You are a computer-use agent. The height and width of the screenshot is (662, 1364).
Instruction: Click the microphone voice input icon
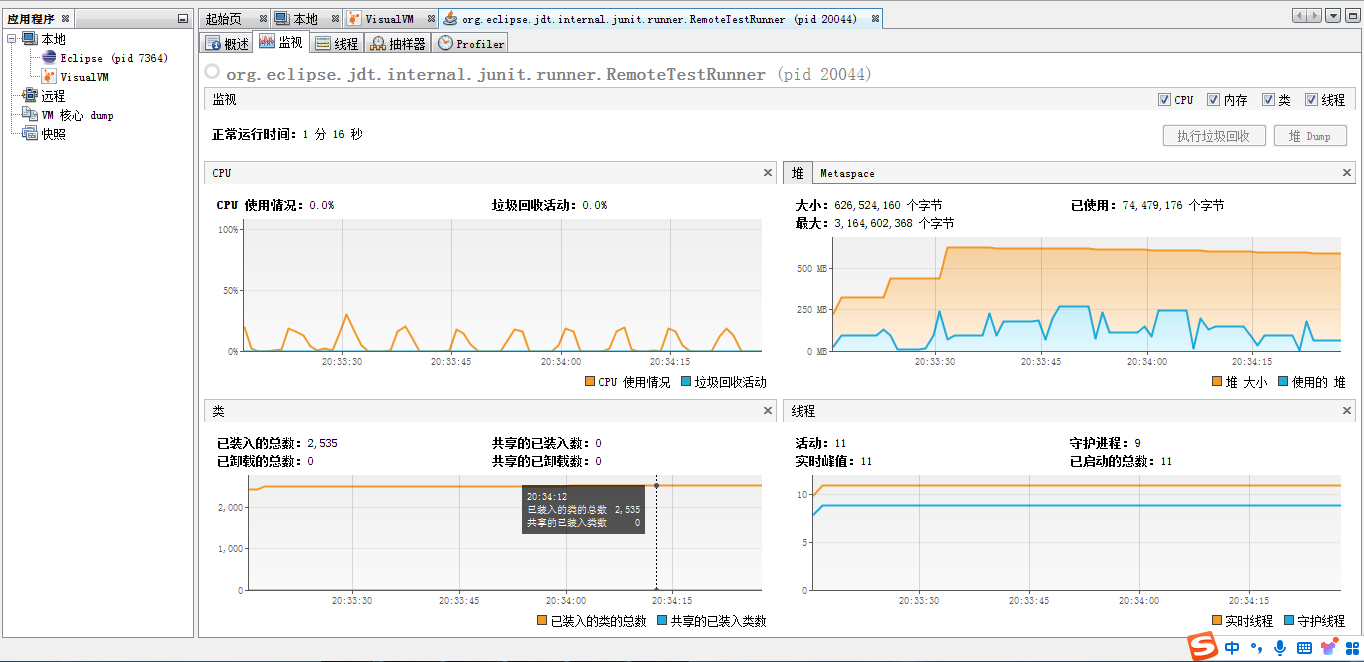[x=1280, y=648]
